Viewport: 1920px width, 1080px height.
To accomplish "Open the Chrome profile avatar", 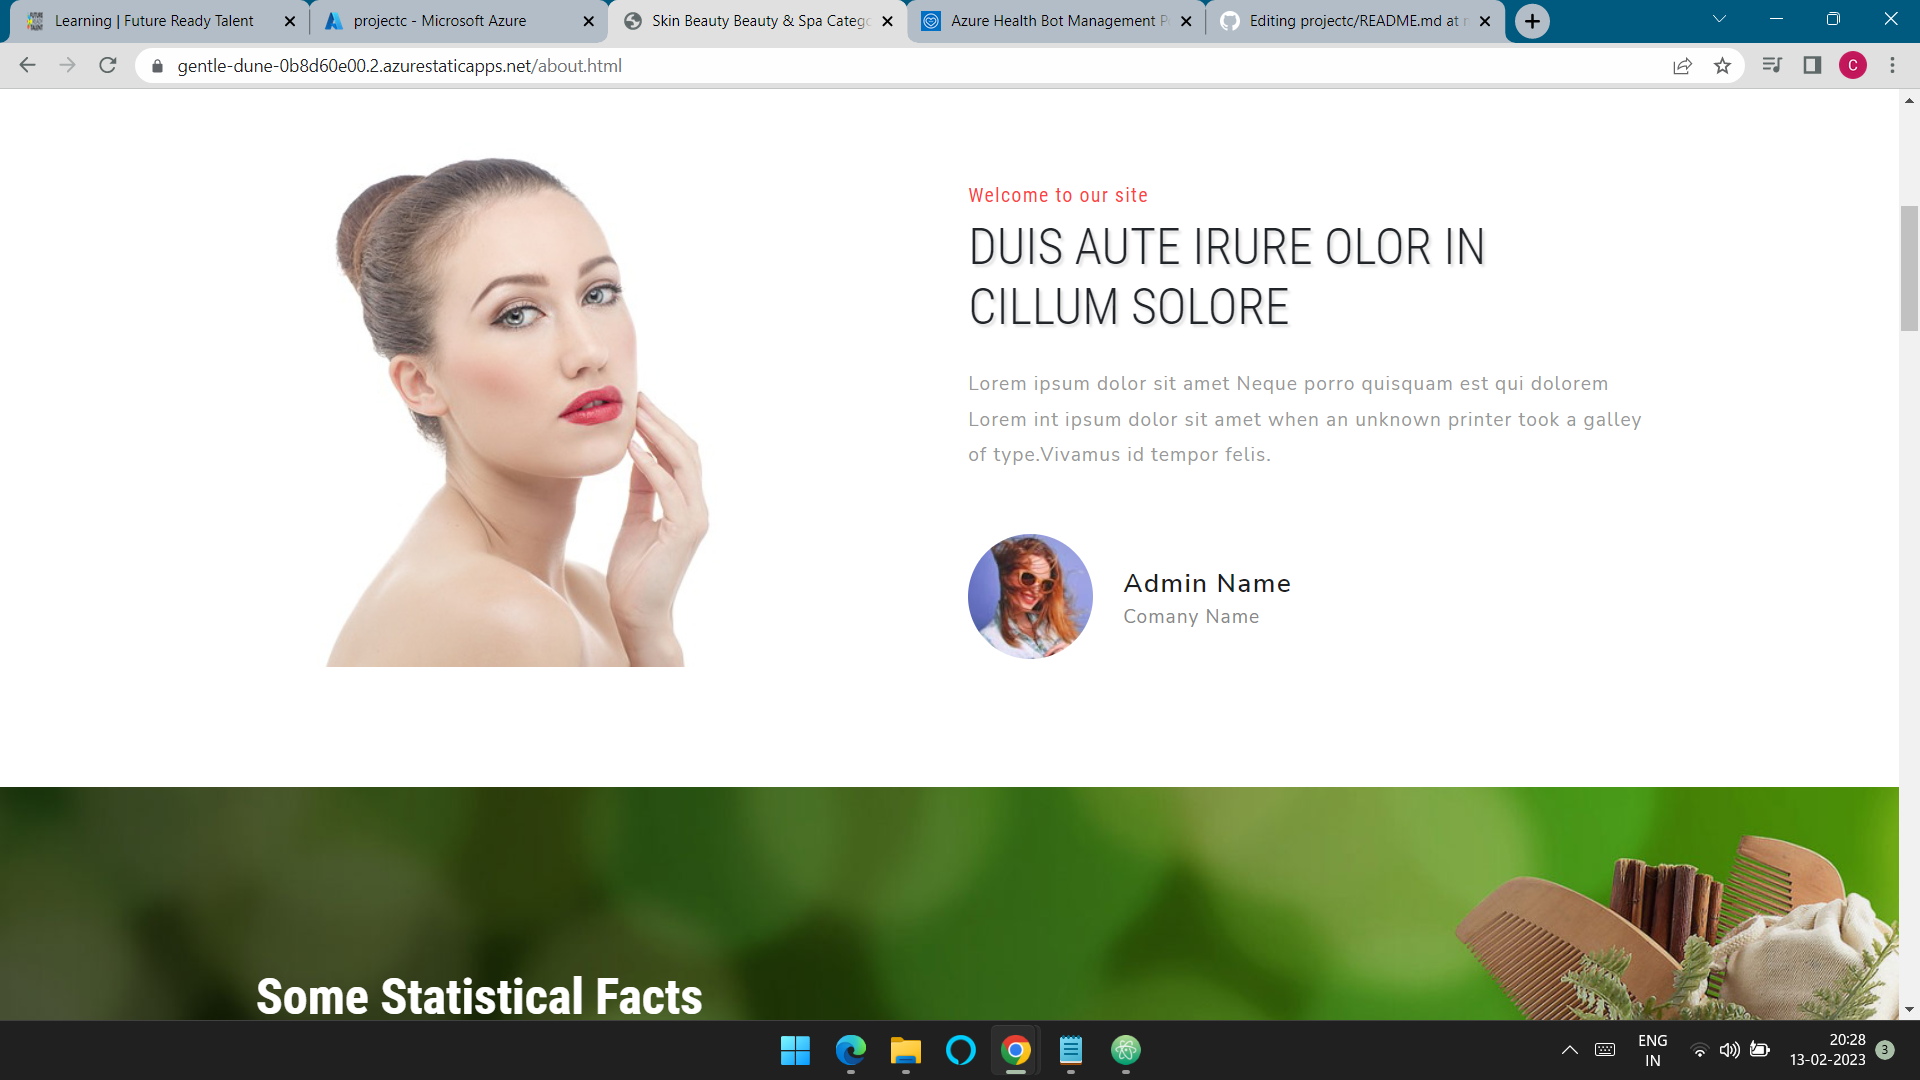I will 1852,66.
